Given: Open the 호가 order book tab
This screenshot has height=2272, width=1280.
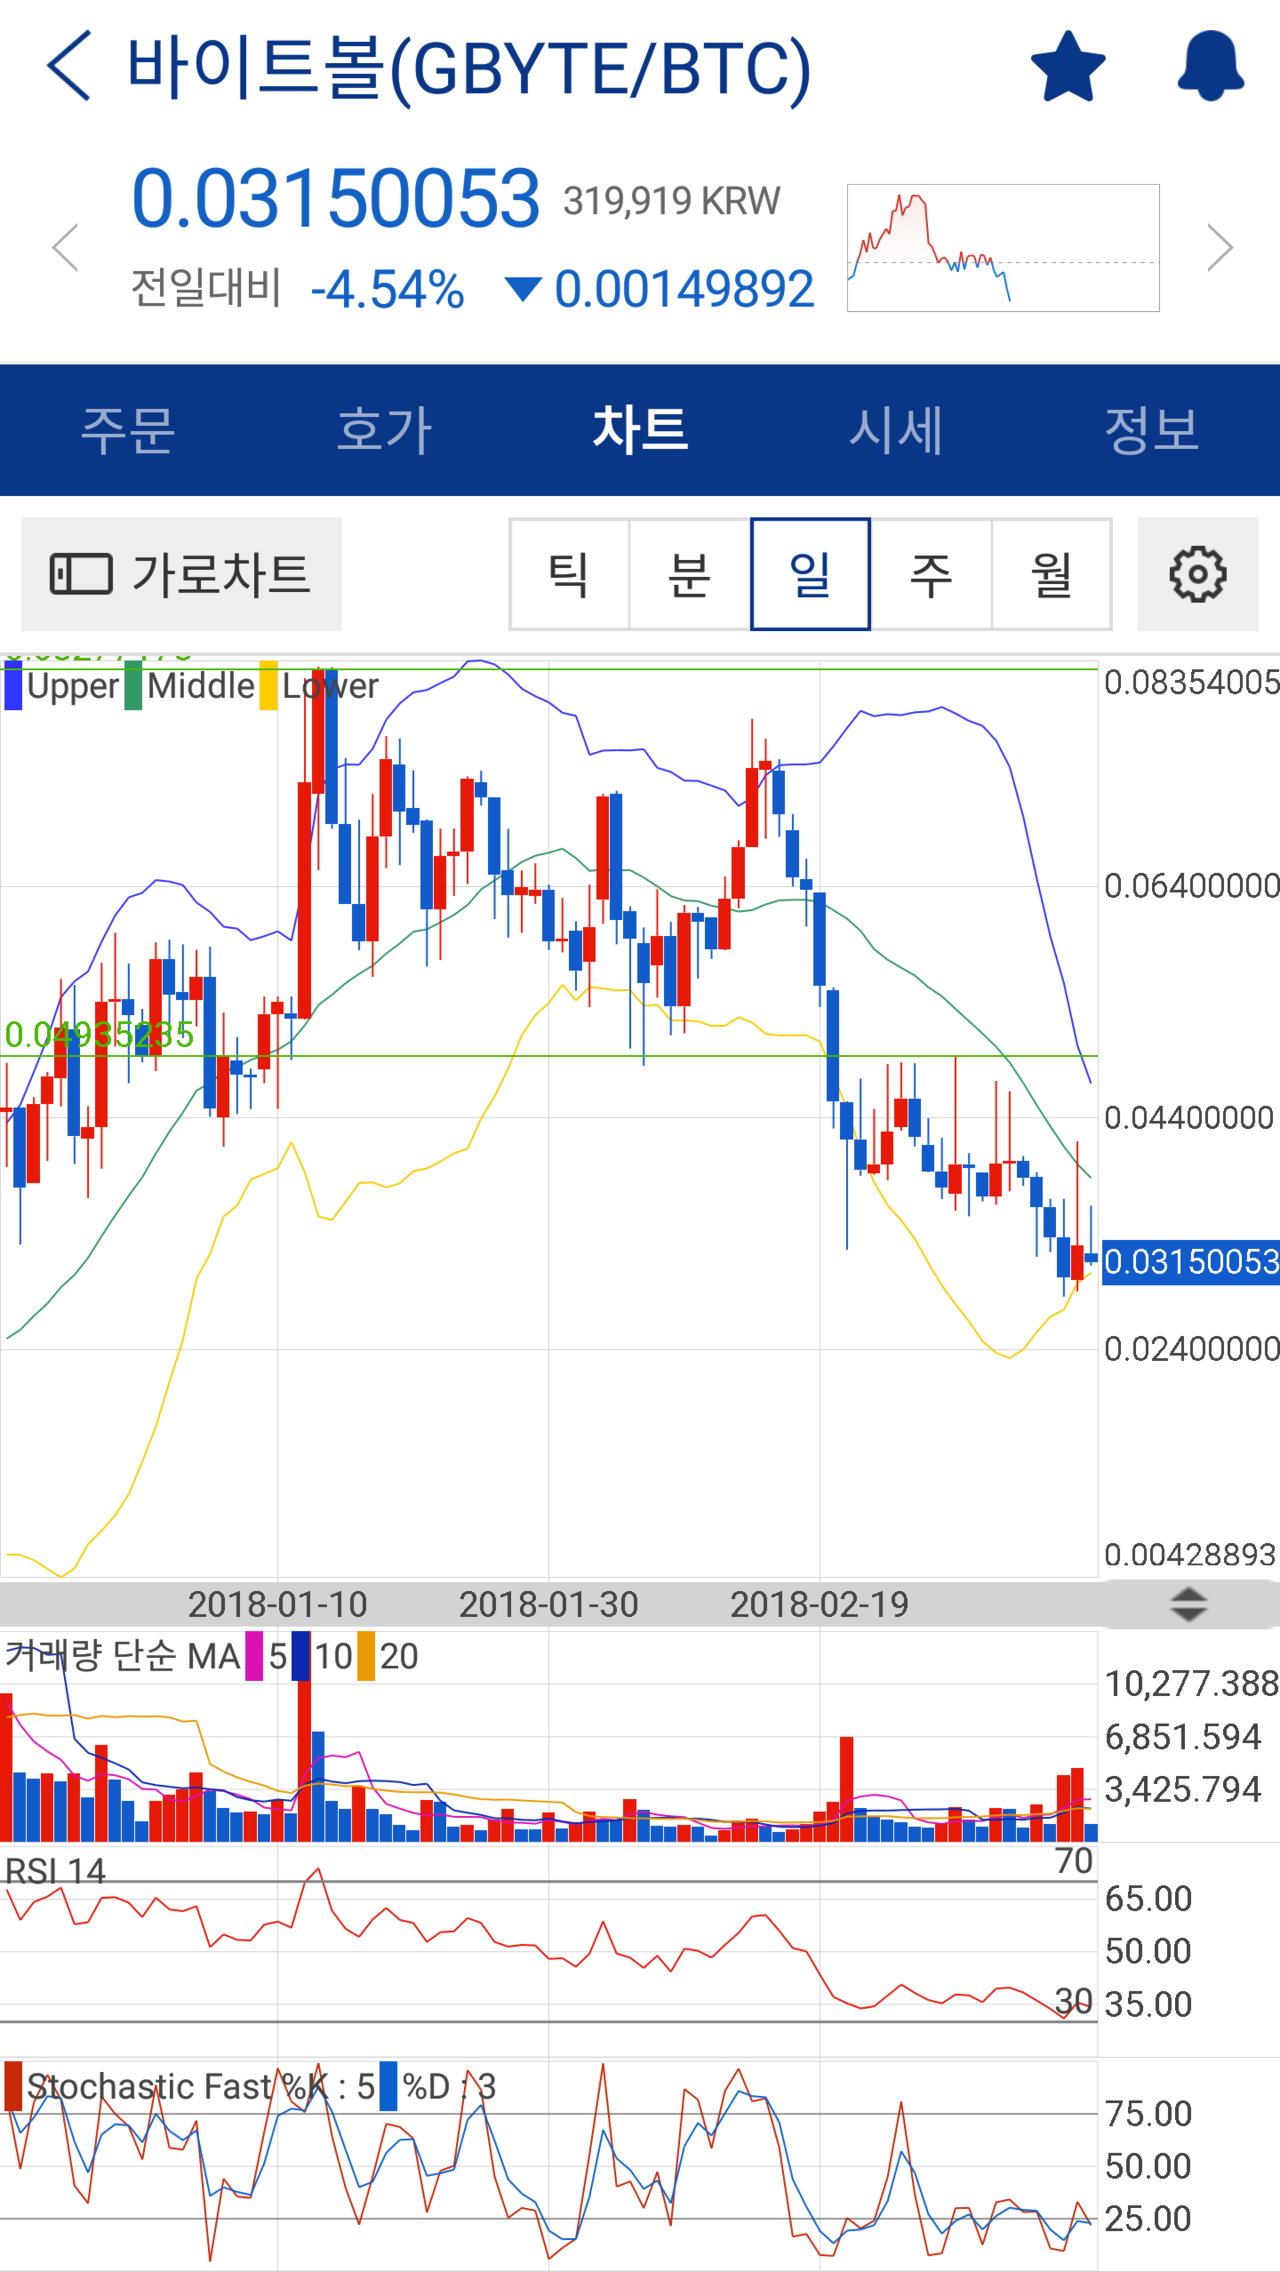Looking at the screenshot, I should point(384,430).
